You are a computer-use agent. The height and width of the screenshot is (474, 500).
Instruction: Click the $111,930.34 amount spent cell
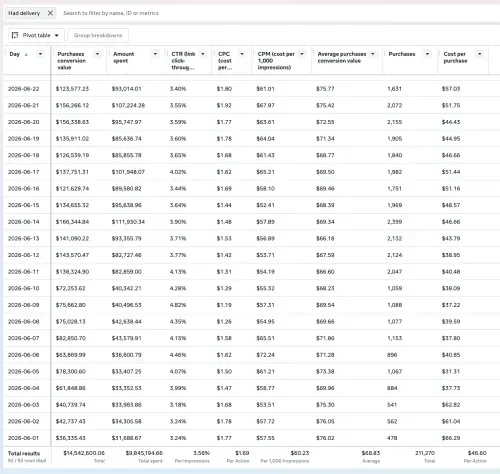pos(128,222)
